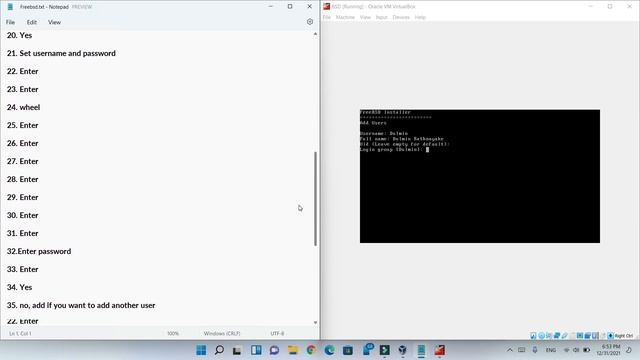
Task: Click line '21. Set username and password'
Action: 61,53
